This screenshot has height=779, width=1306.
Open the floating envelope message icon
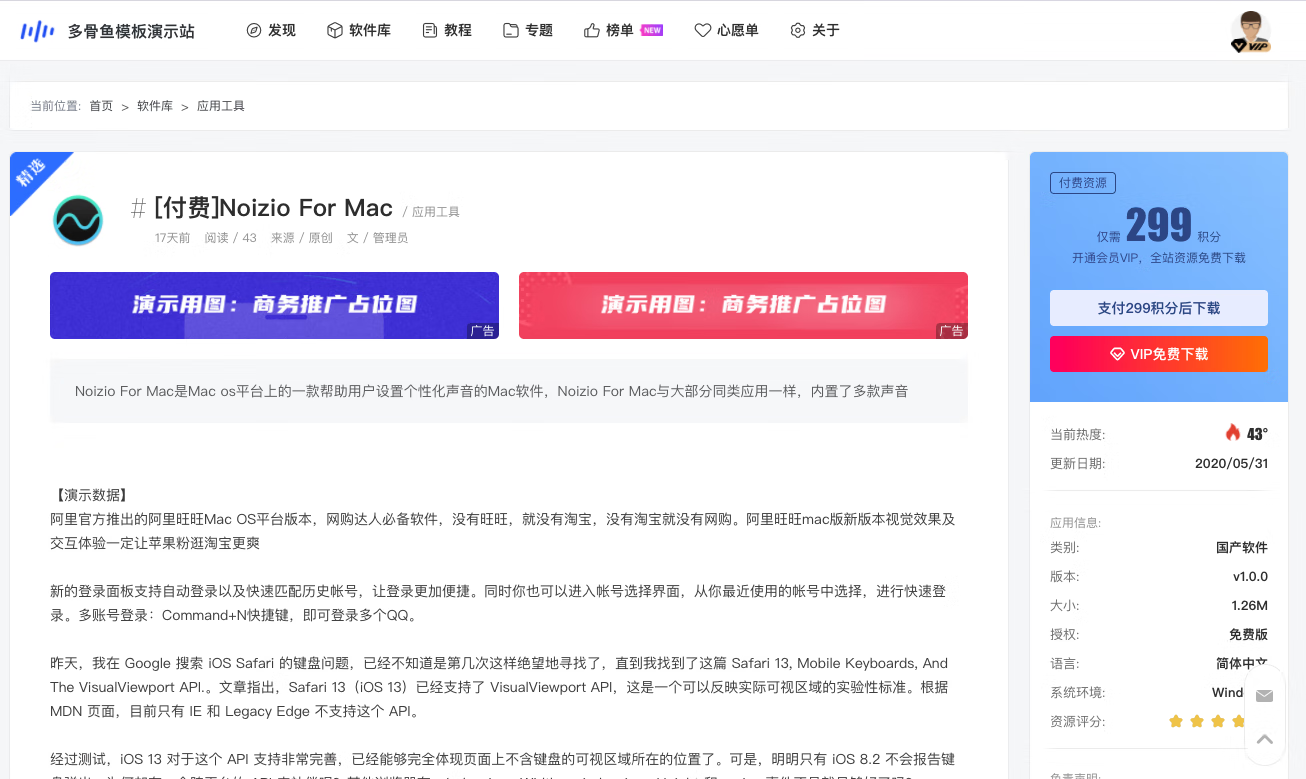[1264, 696]
